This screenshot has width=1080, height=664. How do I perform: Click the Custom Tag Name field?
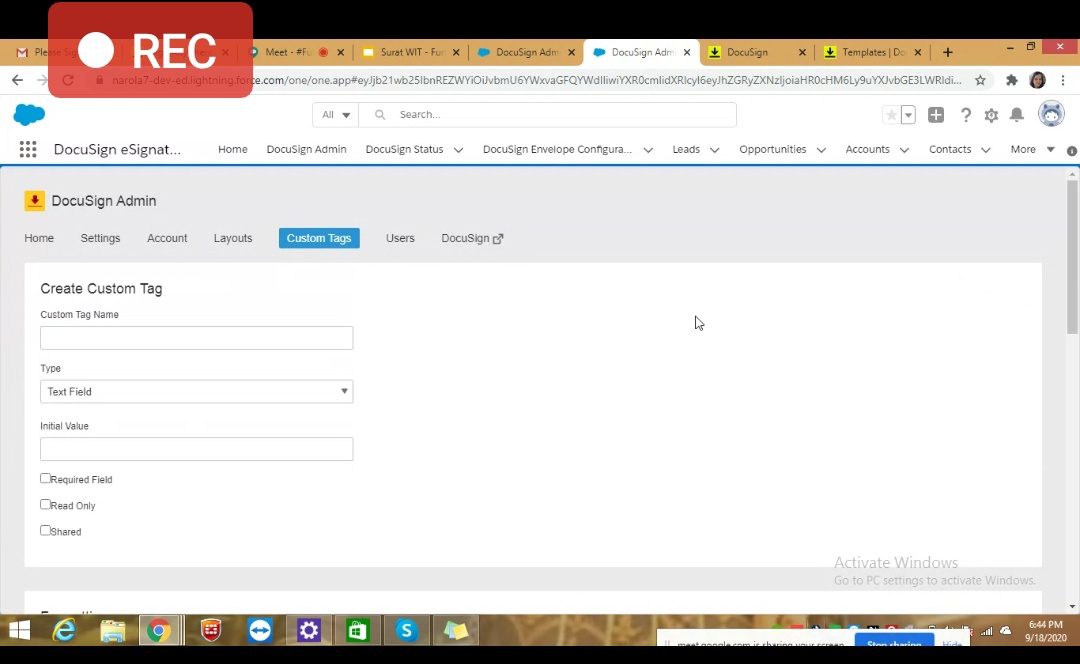coord(196,338)
